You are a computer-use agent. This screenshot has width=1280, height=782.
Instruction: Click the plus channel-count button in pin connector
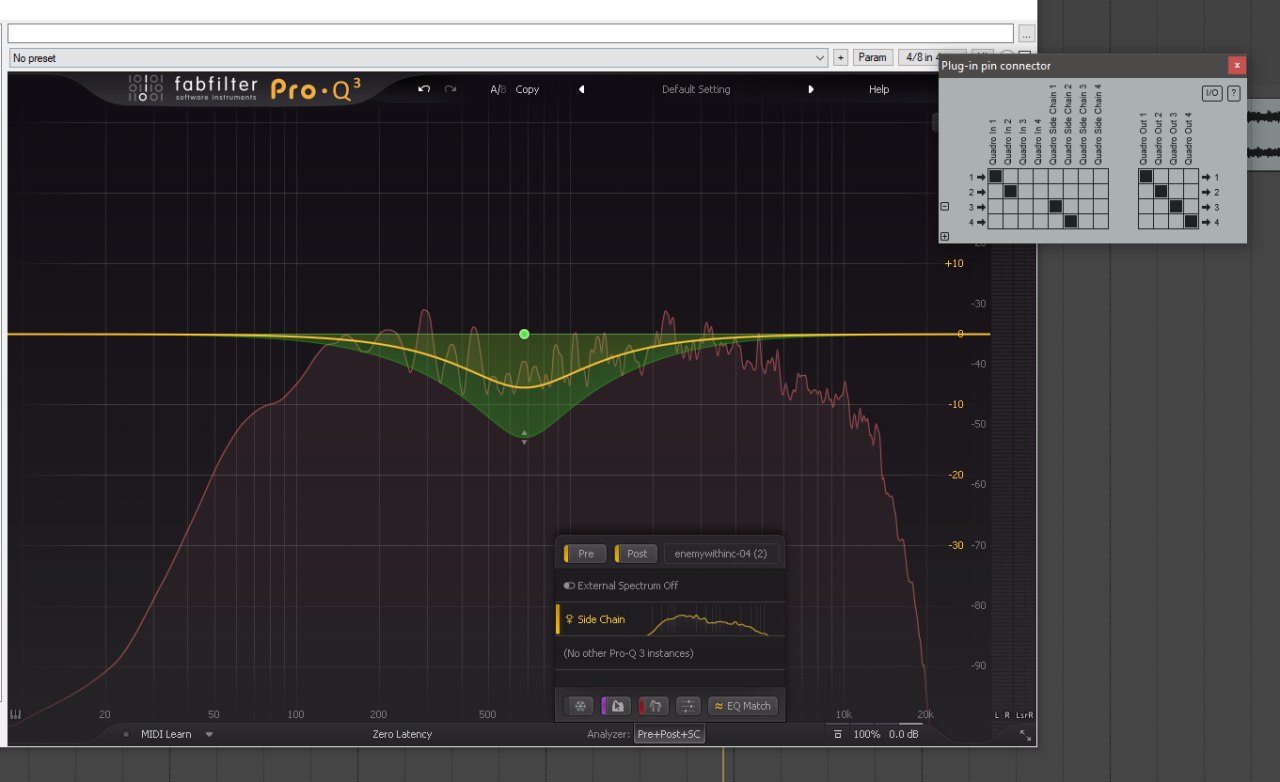(945, 236)
